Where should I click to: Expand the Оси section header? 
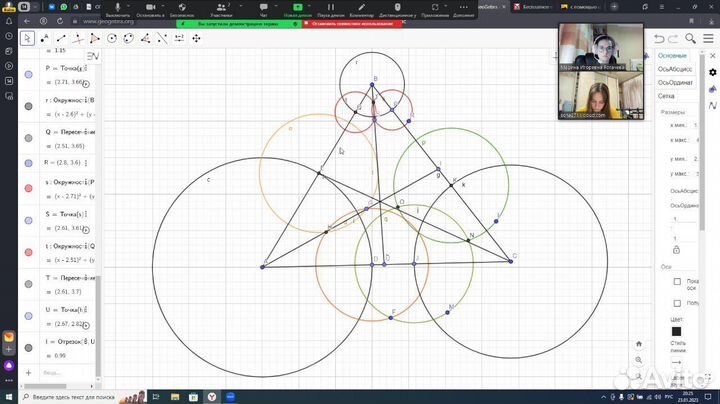pyautogui.click(x=667, y=266)
